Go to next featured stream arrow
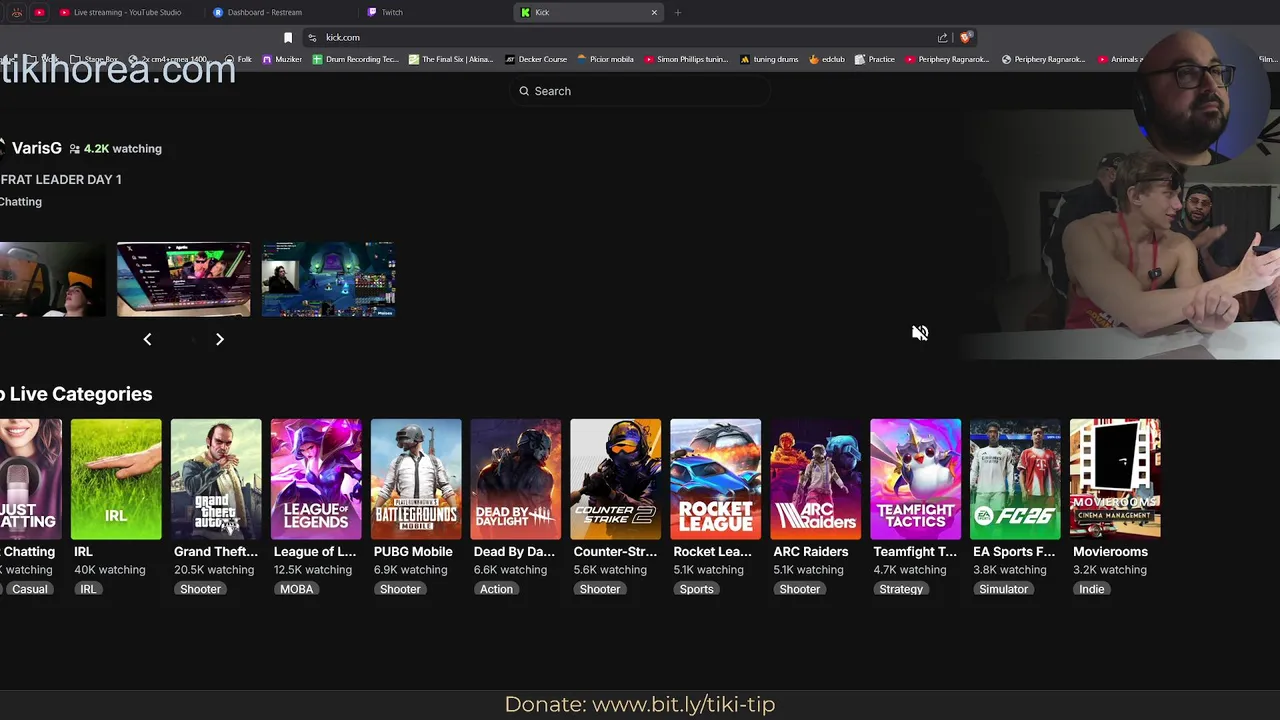This screenshot has width=1280, height=720. pos(220,339)
